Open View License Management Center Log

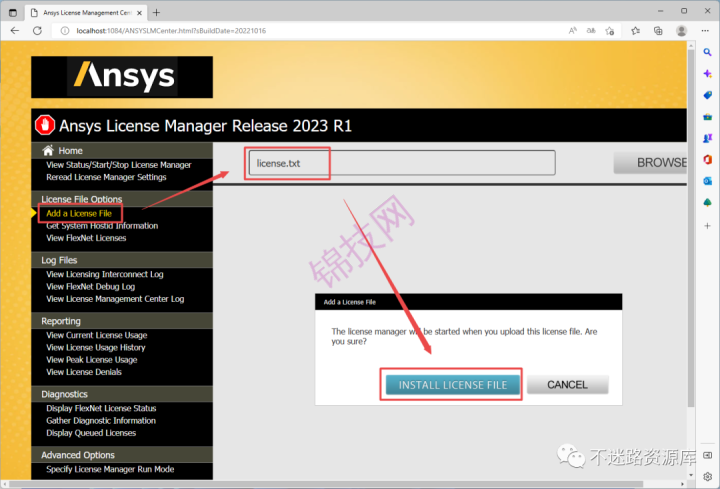115,299
